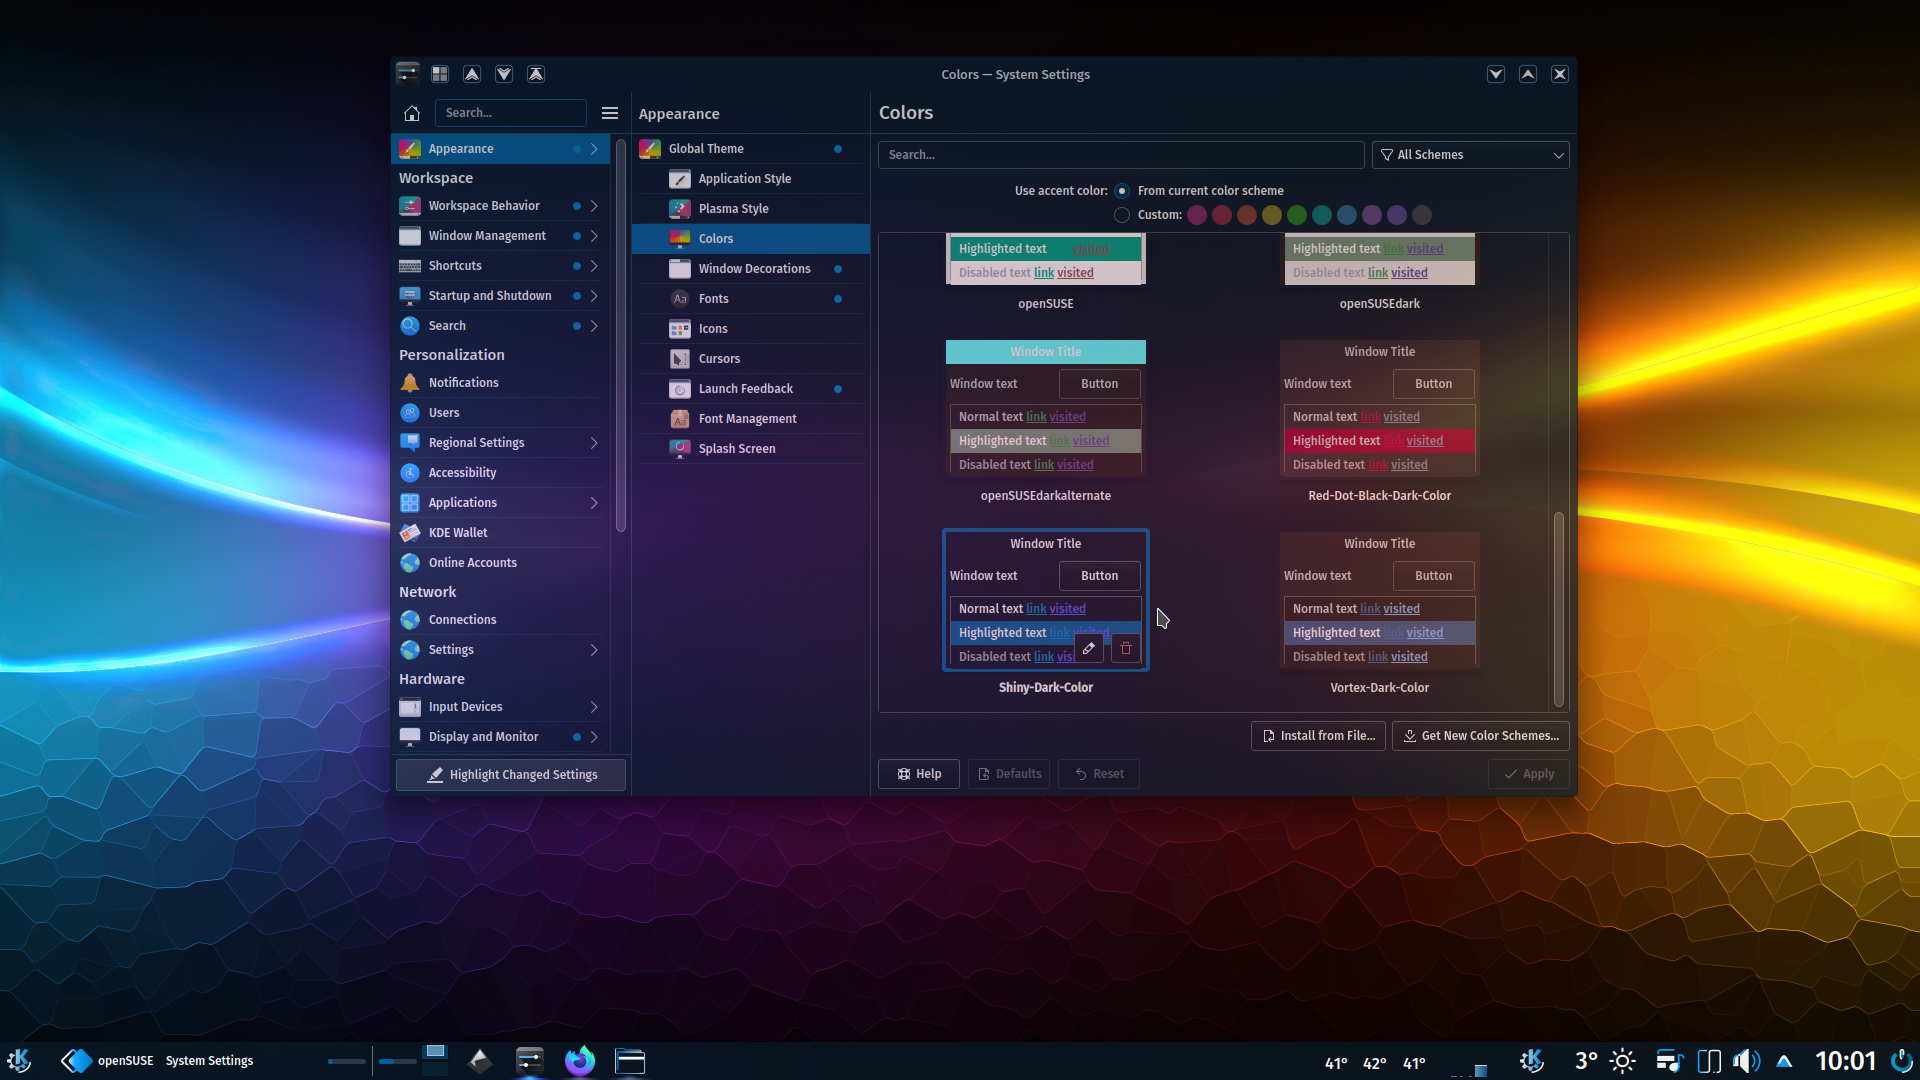Screen dimensions: 1920x1080
Task: Delete Shiny-Dark-Color scheme with trash icon
Action: click(1126, 648)
